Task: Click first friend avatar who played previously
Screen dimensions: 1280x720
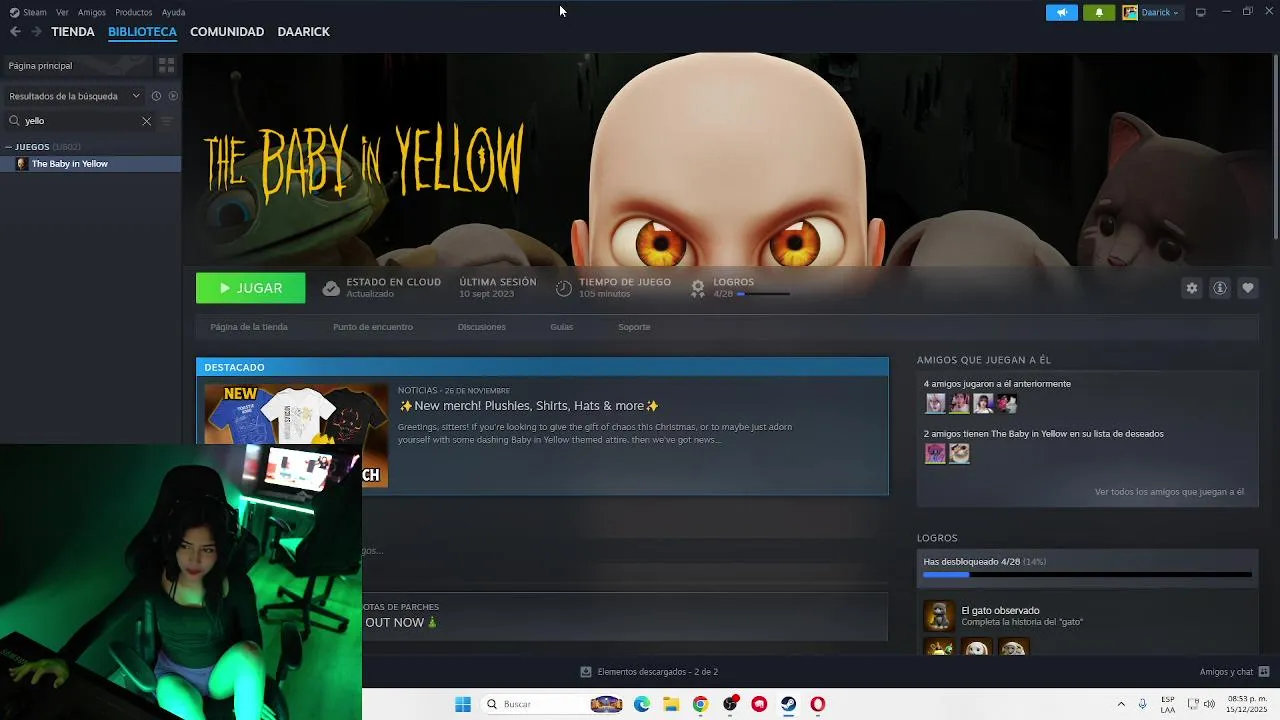Action: pyautogui.click(x=935, y=403)
